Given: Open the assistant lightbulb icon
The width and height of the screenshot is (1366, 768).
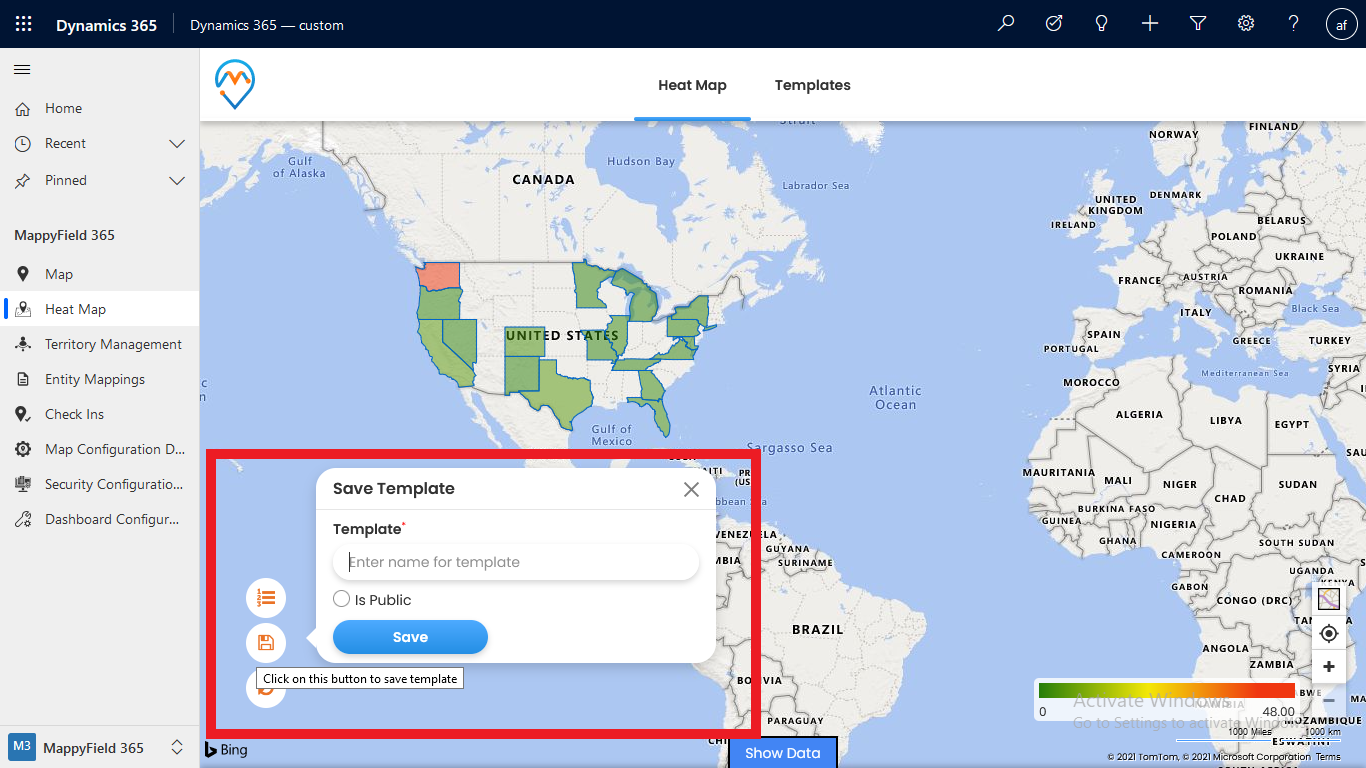Looking at the screenshot, I should 1102,24.
